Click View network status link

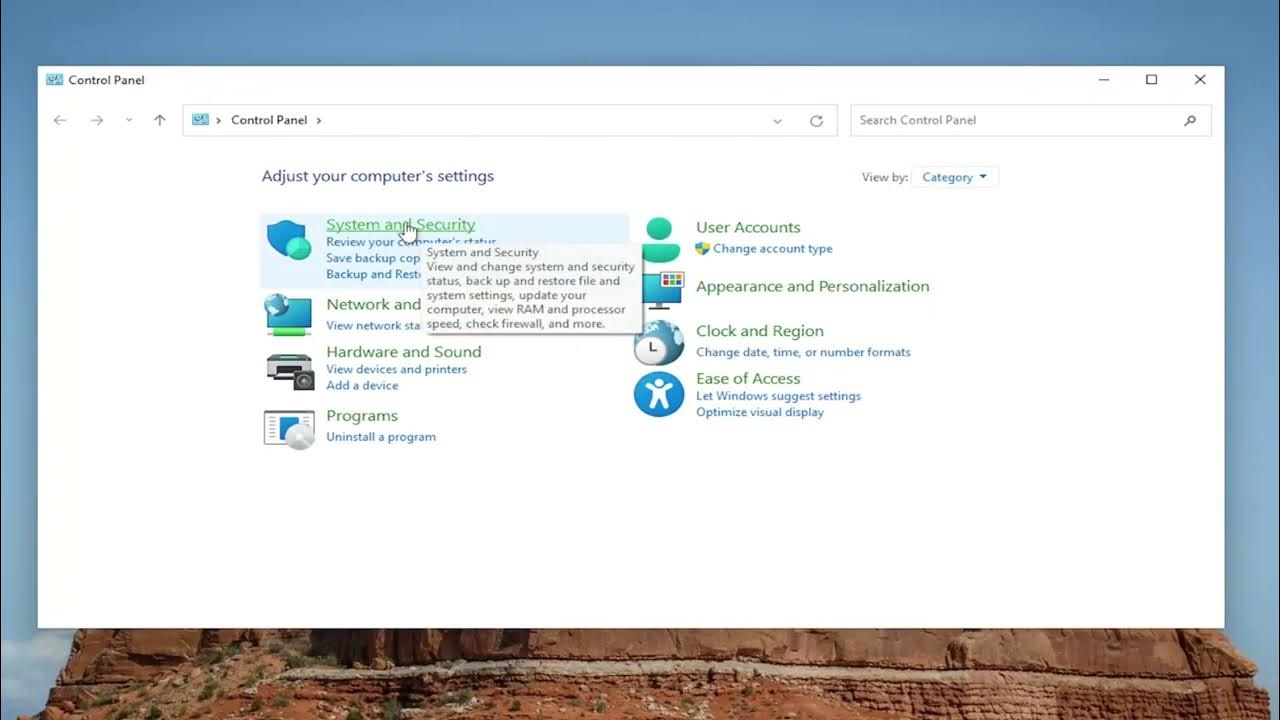pos(373,325)
